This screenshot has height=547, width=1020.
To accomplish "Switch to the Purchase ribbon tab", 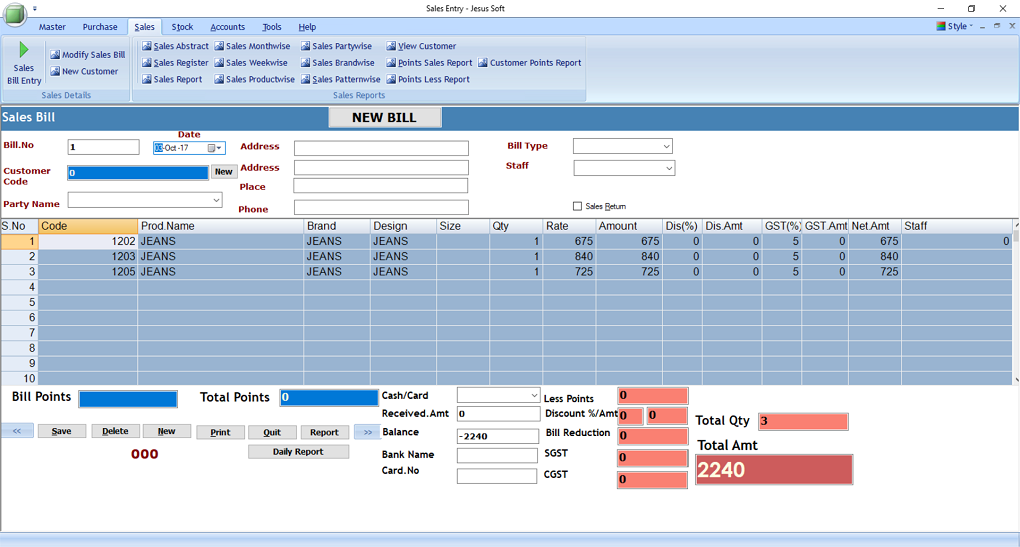I will point(100,27).
